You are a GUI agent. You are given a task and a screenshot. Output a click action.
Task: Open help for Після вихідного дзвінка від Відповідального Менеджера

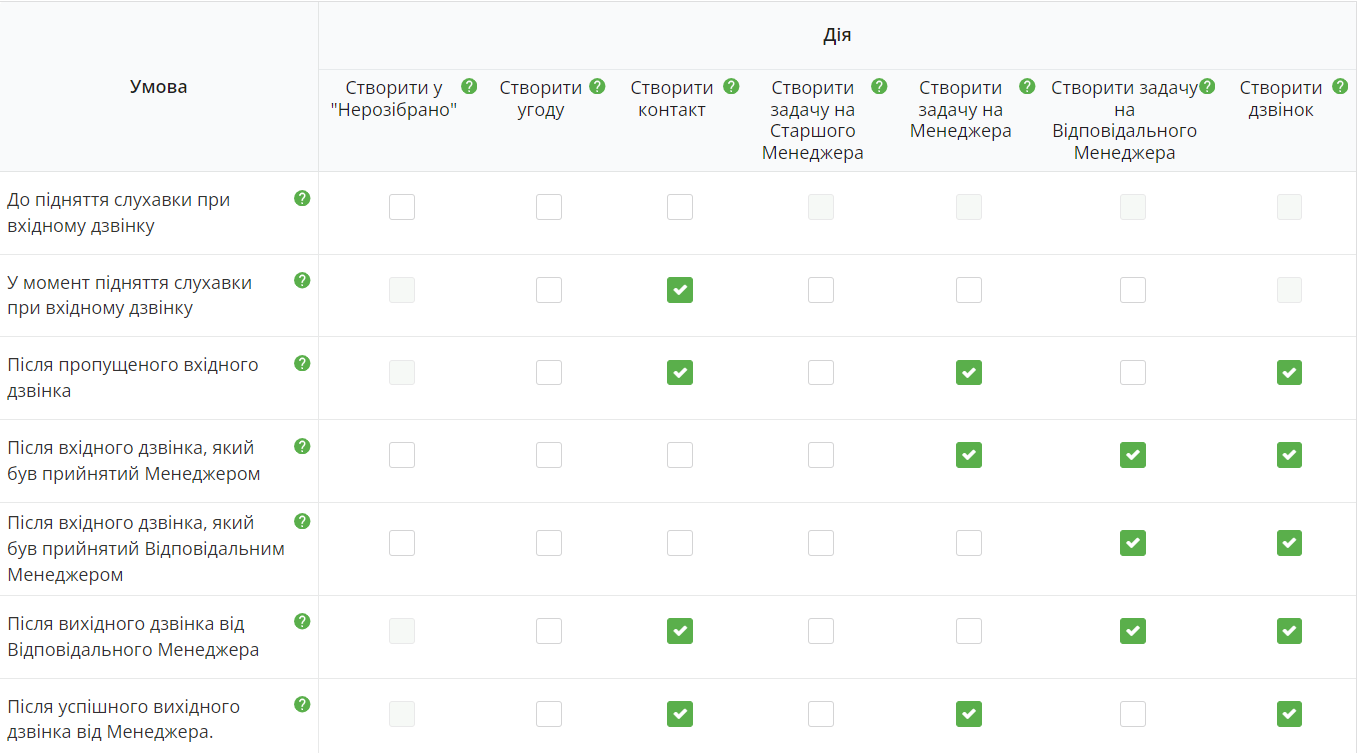point(302,621)
